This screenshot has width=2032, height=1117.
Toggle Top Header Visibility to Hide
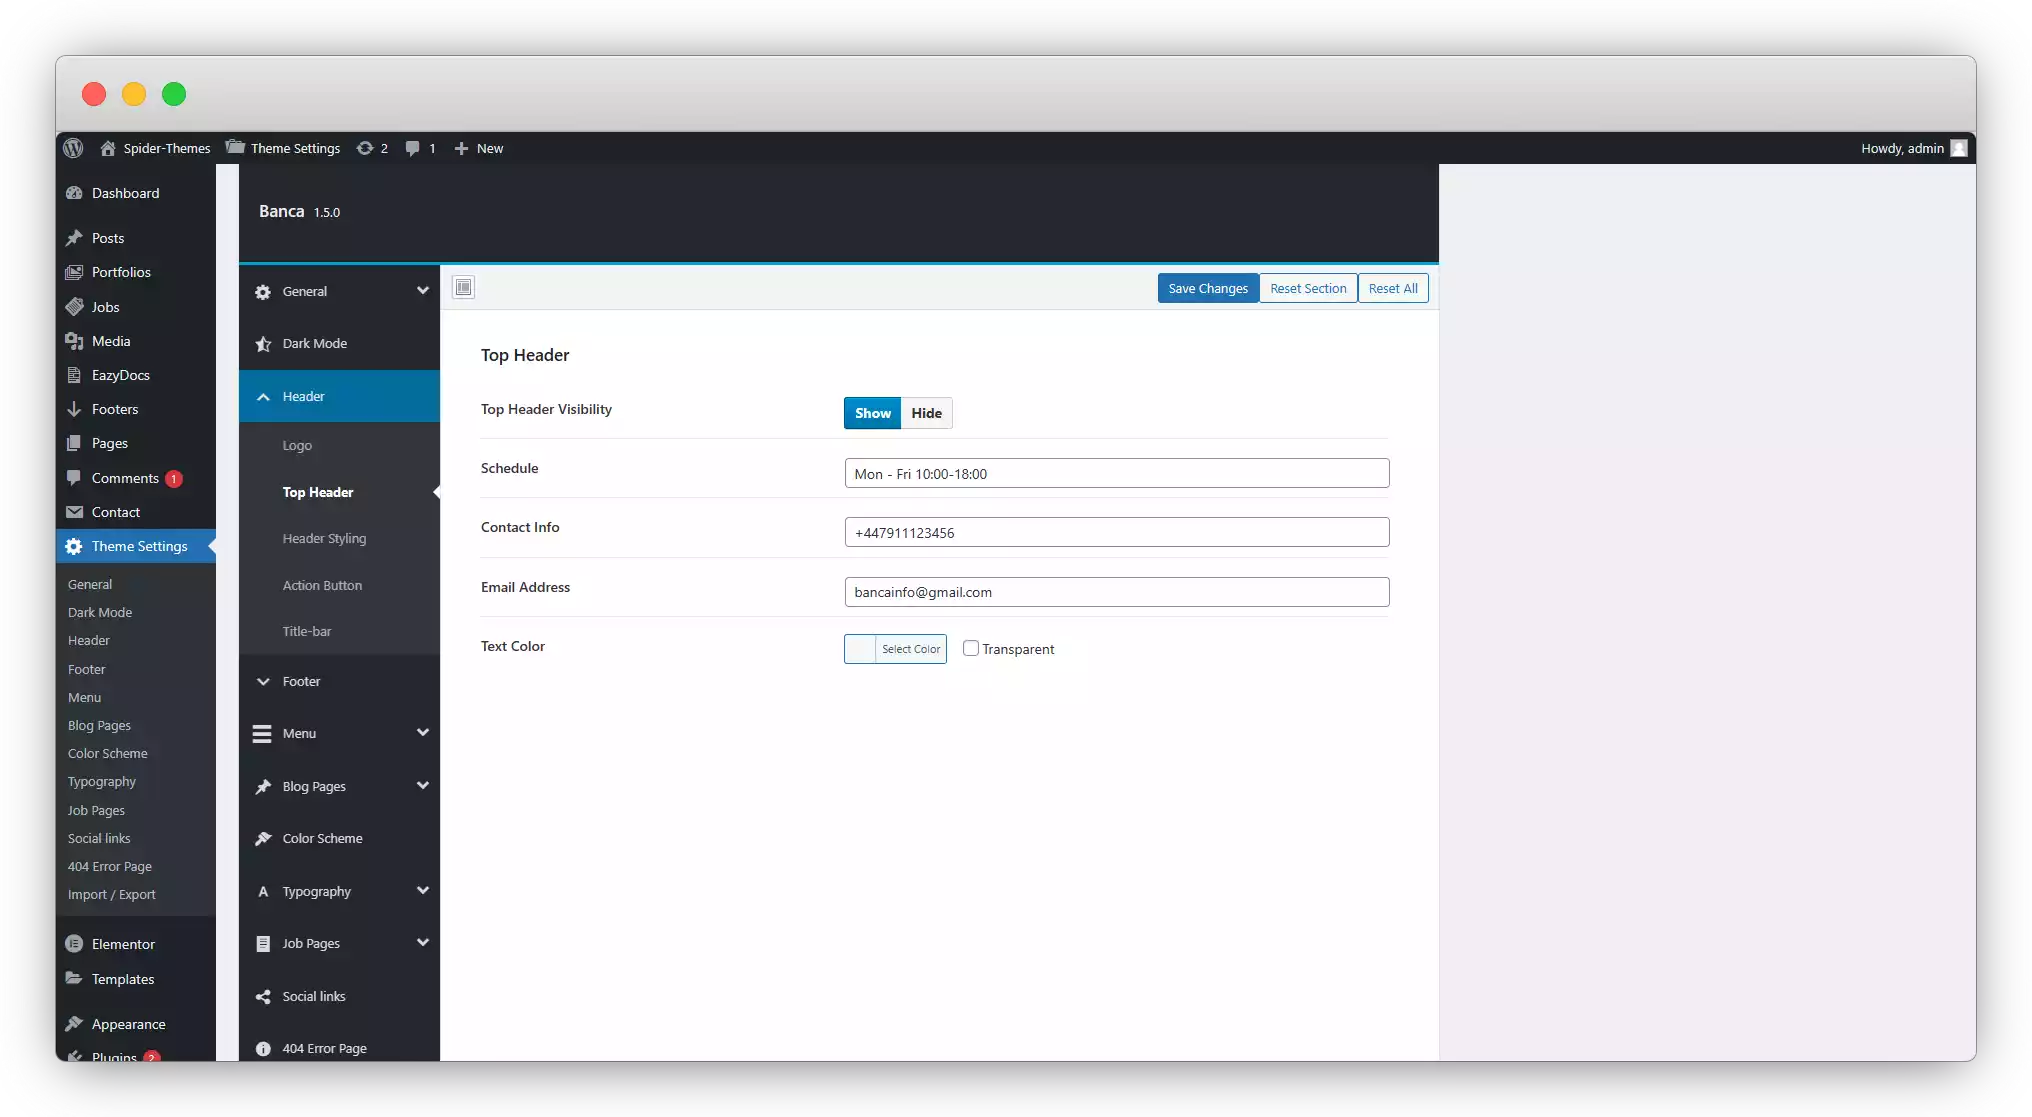click(925, 413)
